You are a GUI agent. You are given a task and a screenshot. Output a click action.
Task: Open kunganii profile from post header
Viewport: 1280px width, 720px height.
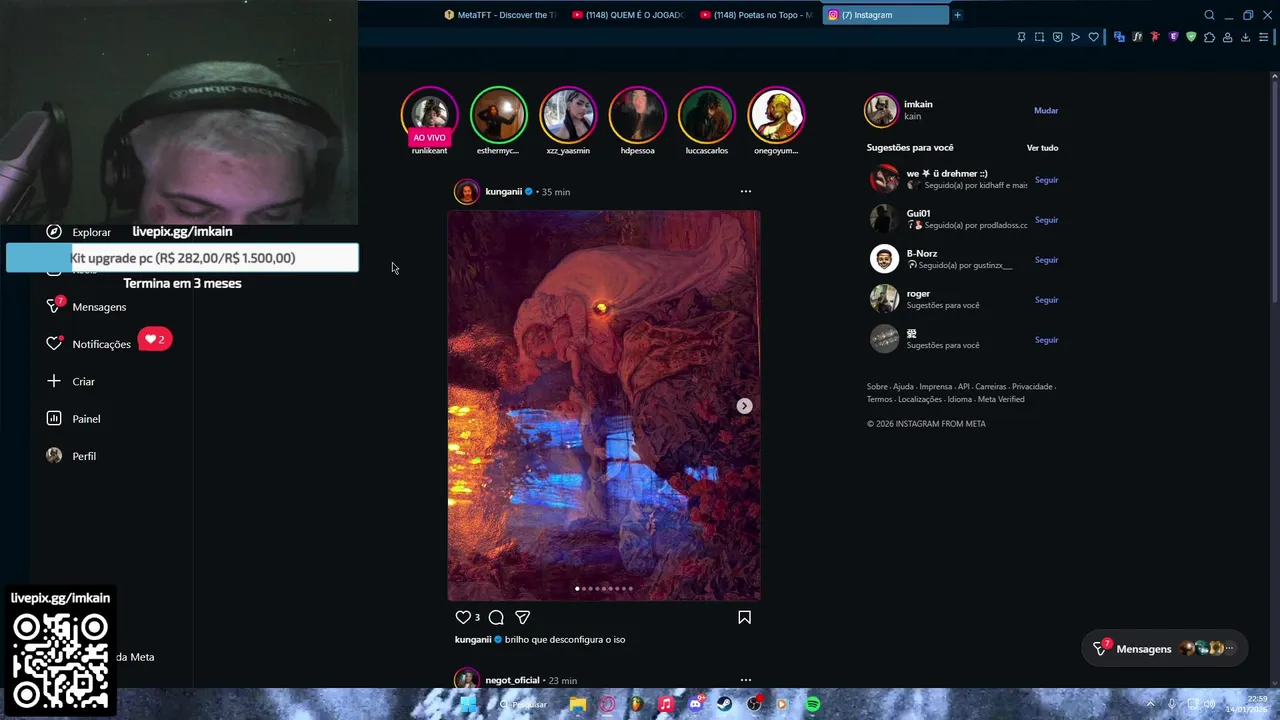pyautogui.click(x=503, y=191)
